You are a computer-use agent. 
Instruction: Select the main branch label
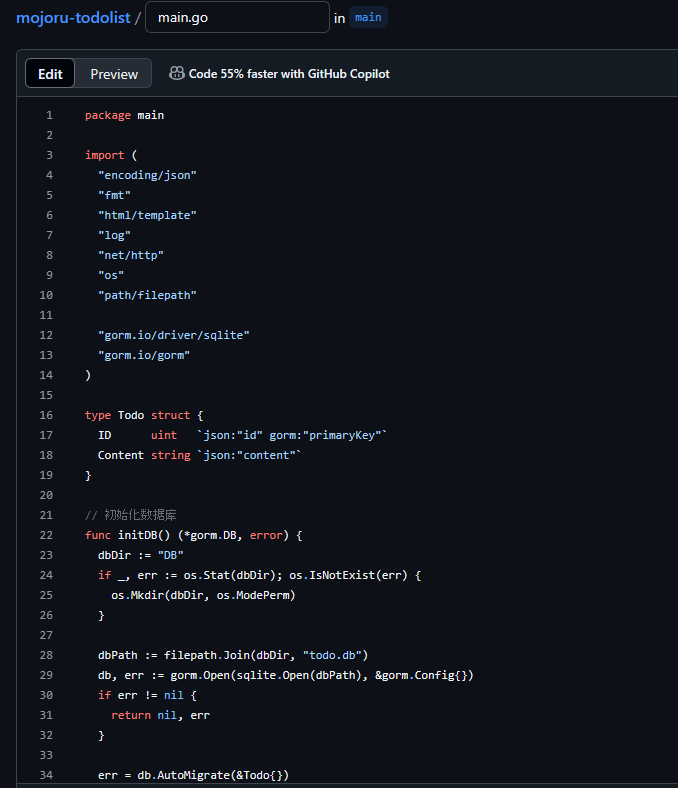pos(368,18)
